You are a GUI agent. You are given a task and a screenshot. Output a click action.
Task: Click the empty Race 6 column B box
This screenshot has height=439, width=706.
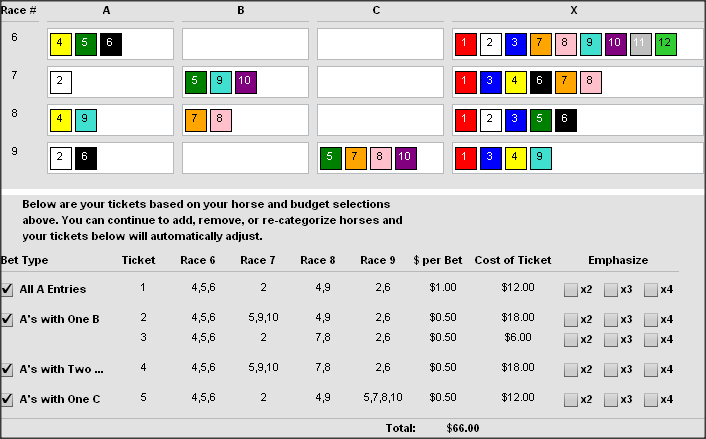click(x=245, y=44)
